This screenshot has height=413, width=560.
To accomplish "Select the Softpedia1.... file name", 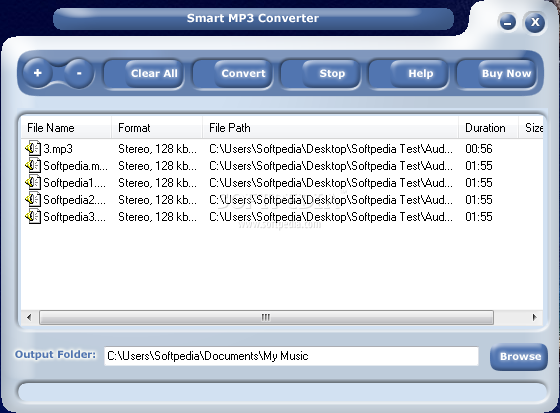I will 74,183.
